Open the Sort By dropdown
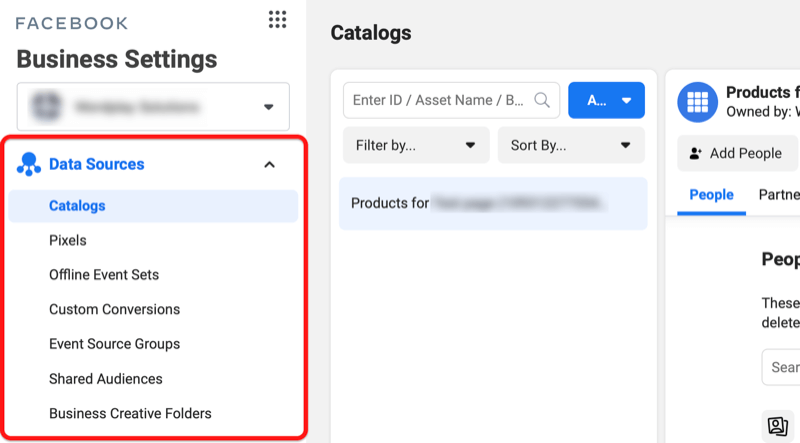800x443 pixels. coord(571,145)
